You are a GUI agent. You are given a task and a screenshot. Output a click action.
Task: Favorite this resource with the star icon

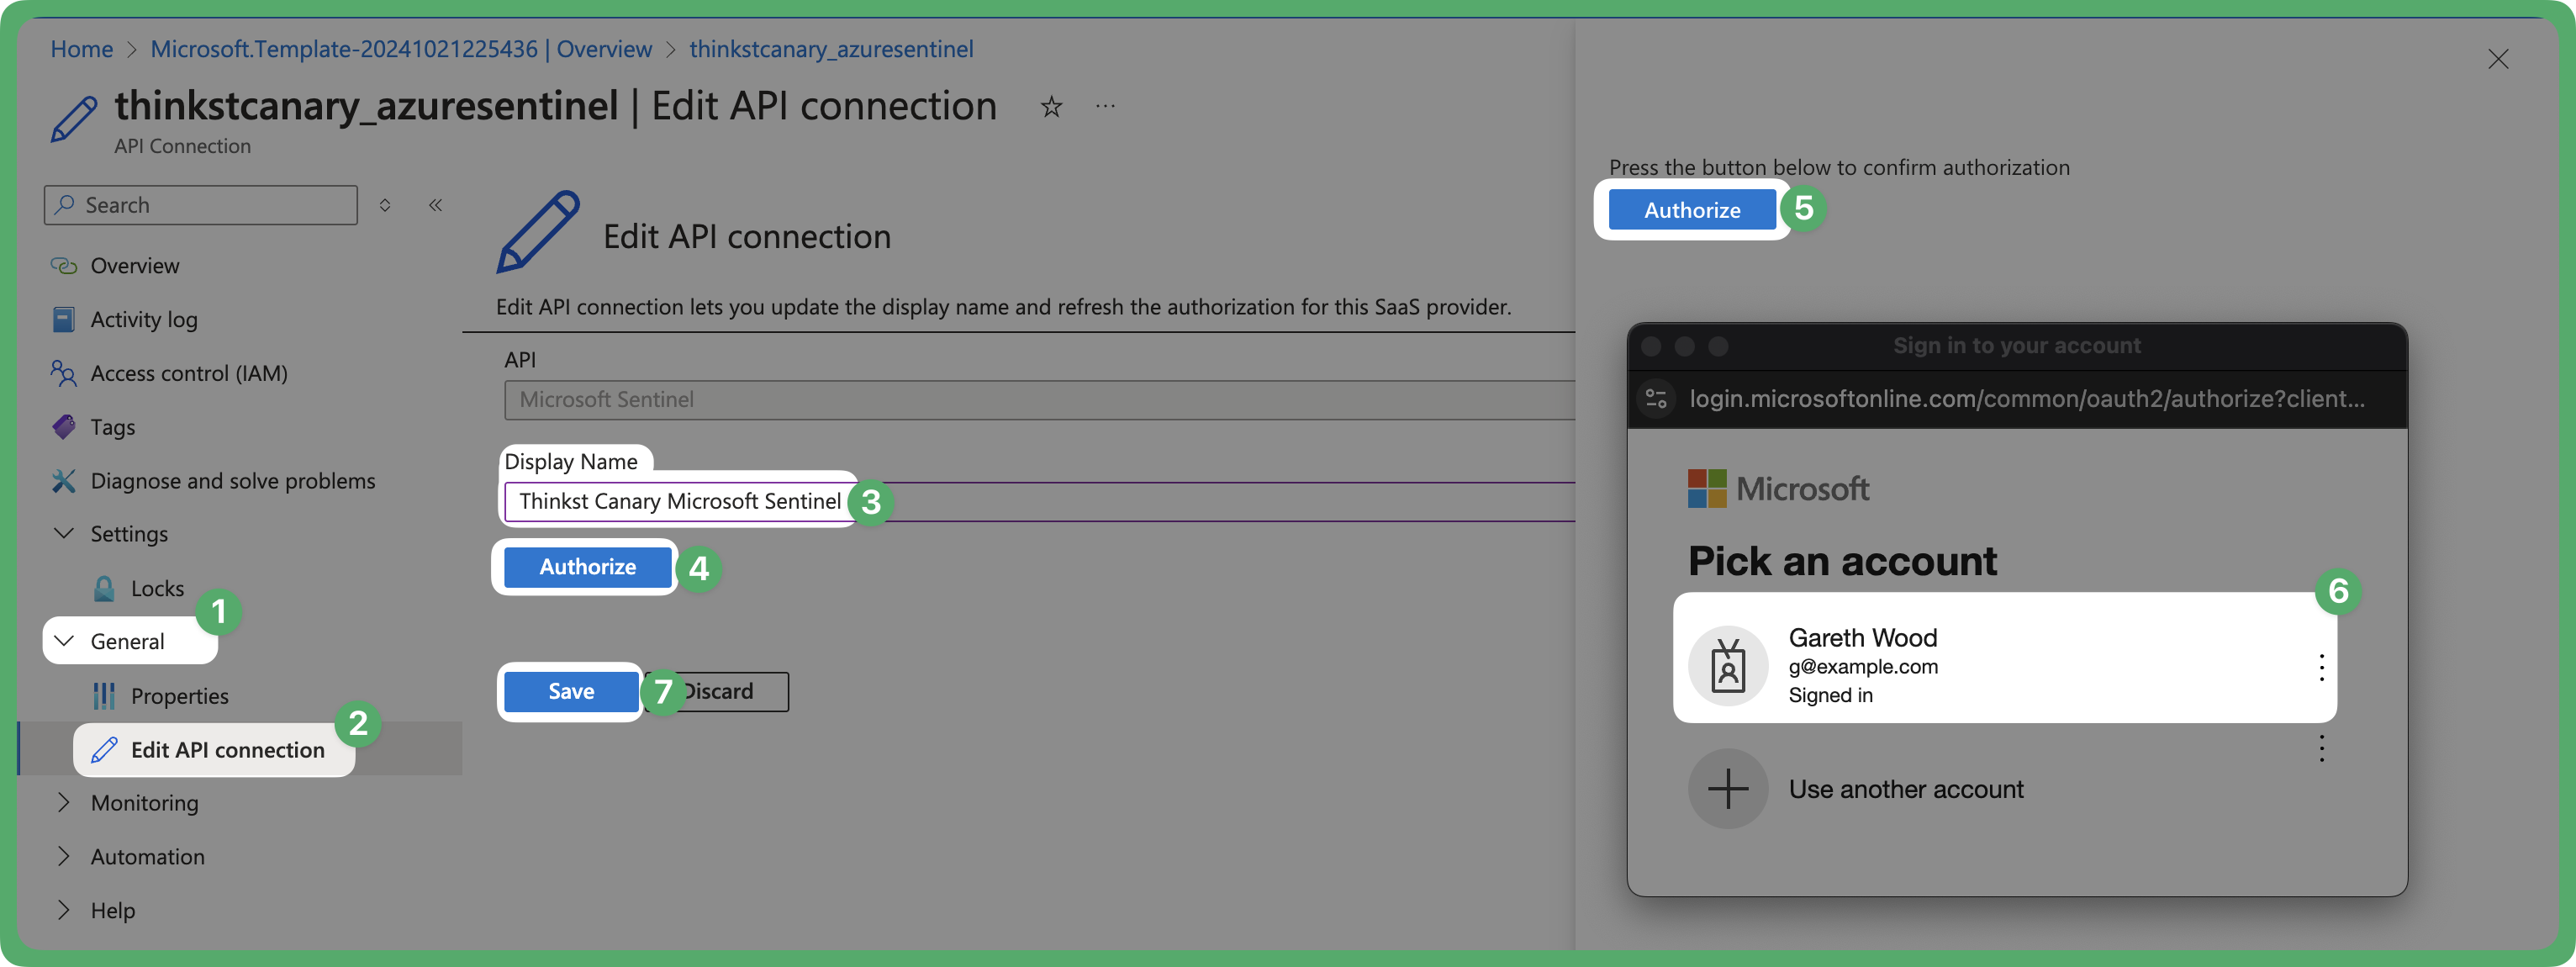(1051, 106)
